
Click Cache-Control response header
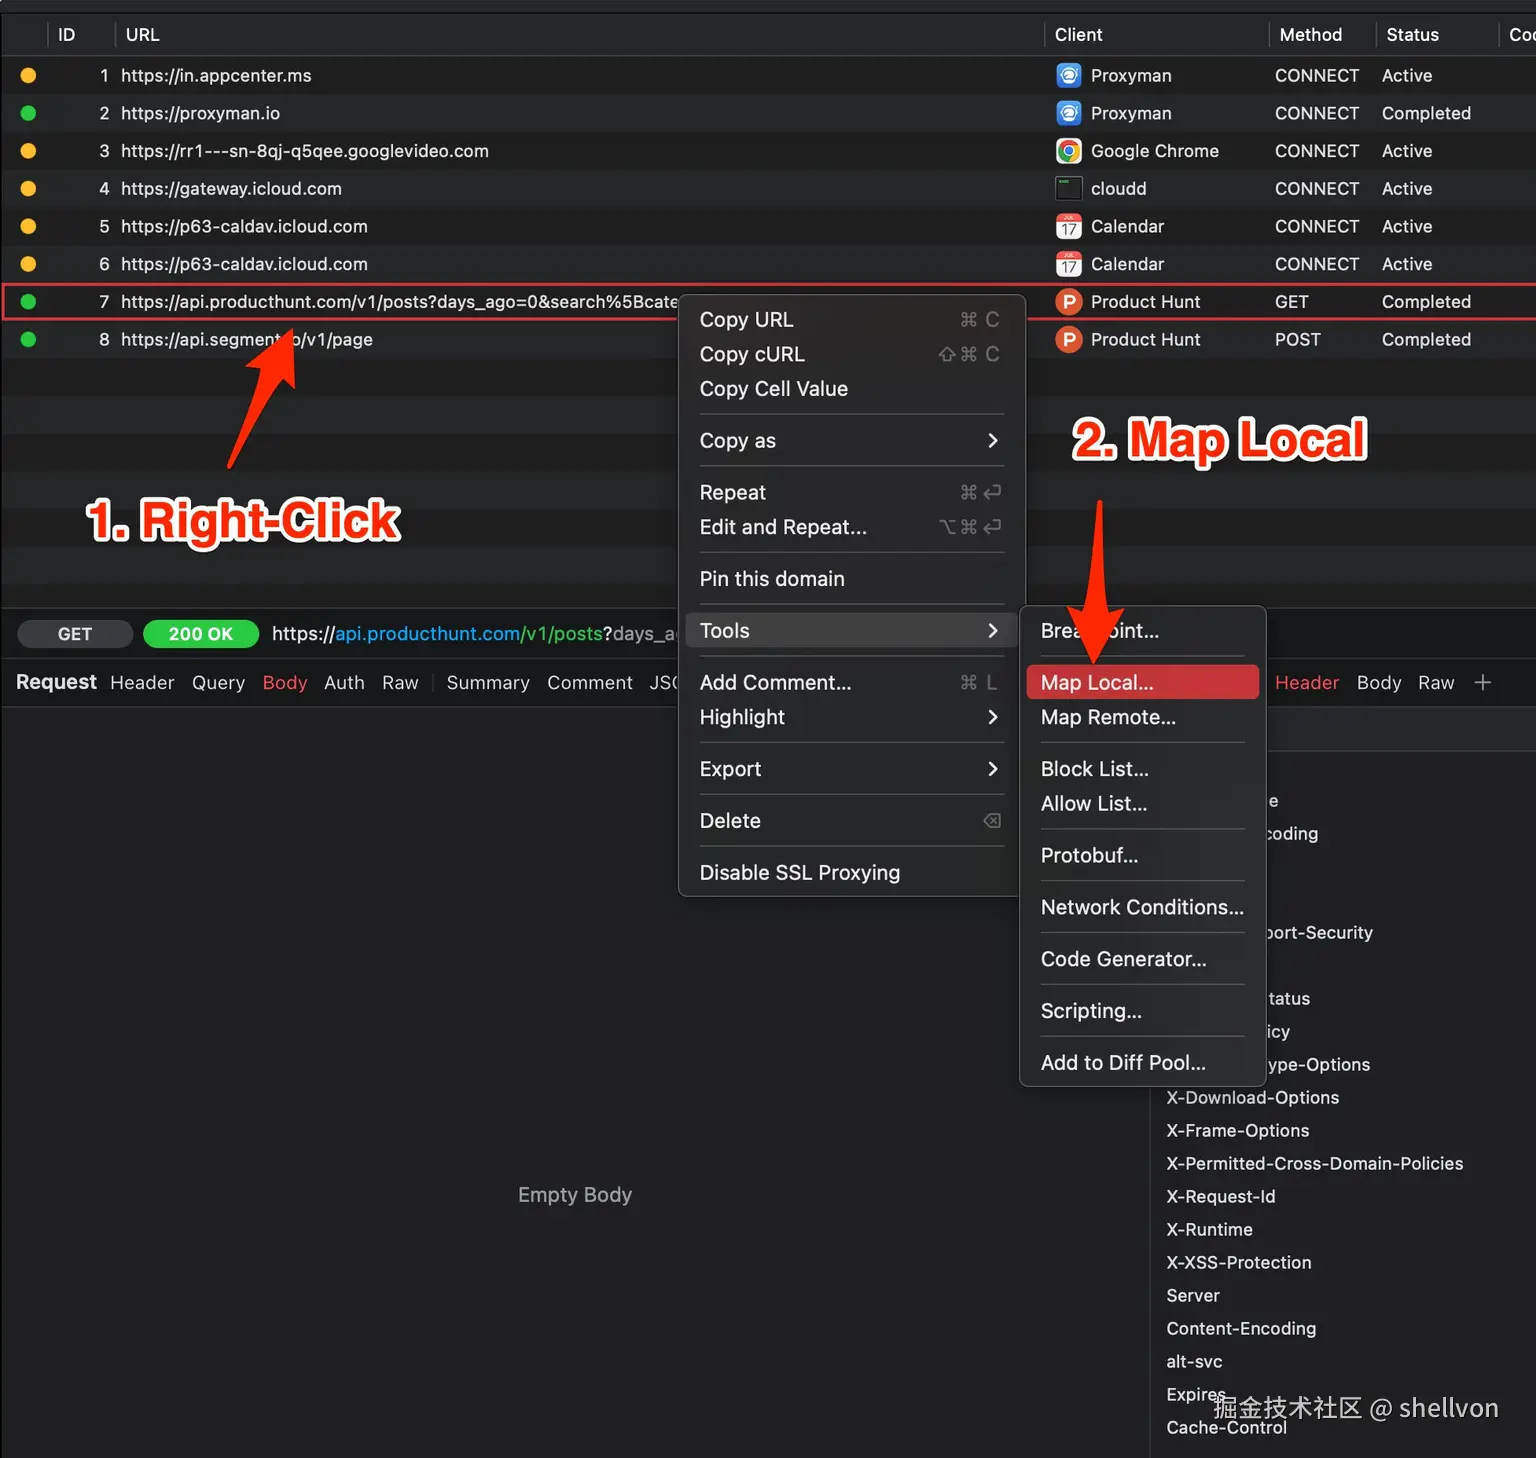pyautogui.click(x=1226, y=1428)
